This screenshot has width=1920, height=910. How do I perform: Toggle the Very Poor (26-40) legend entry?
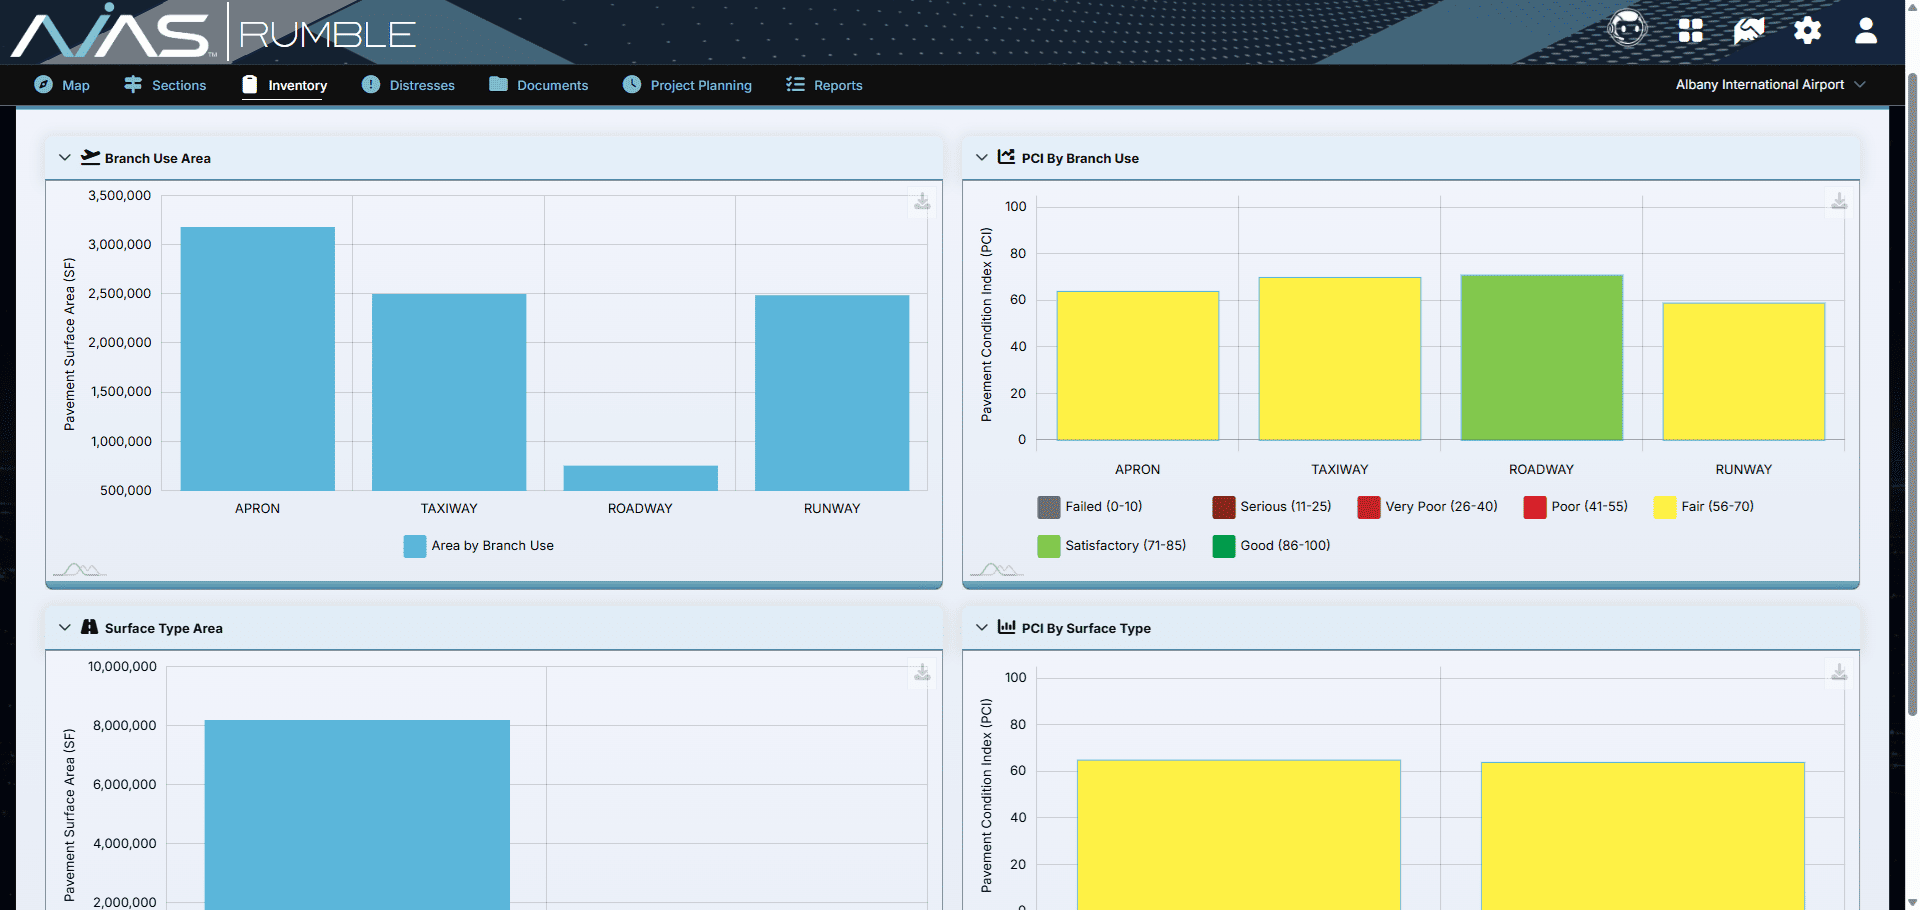[x=1427, y=507]
